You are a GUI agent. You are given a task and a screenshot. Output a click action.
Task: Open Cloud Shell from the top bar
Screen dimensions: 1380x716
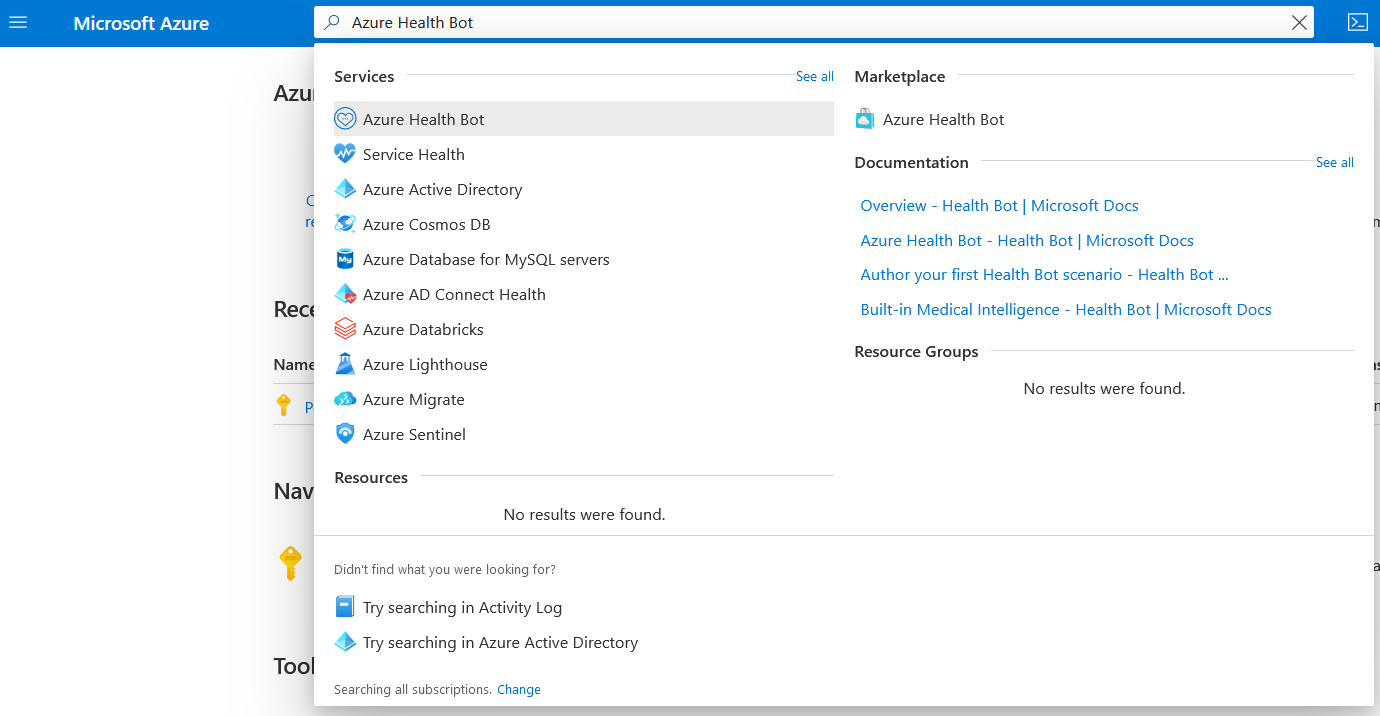point(1357,22)
